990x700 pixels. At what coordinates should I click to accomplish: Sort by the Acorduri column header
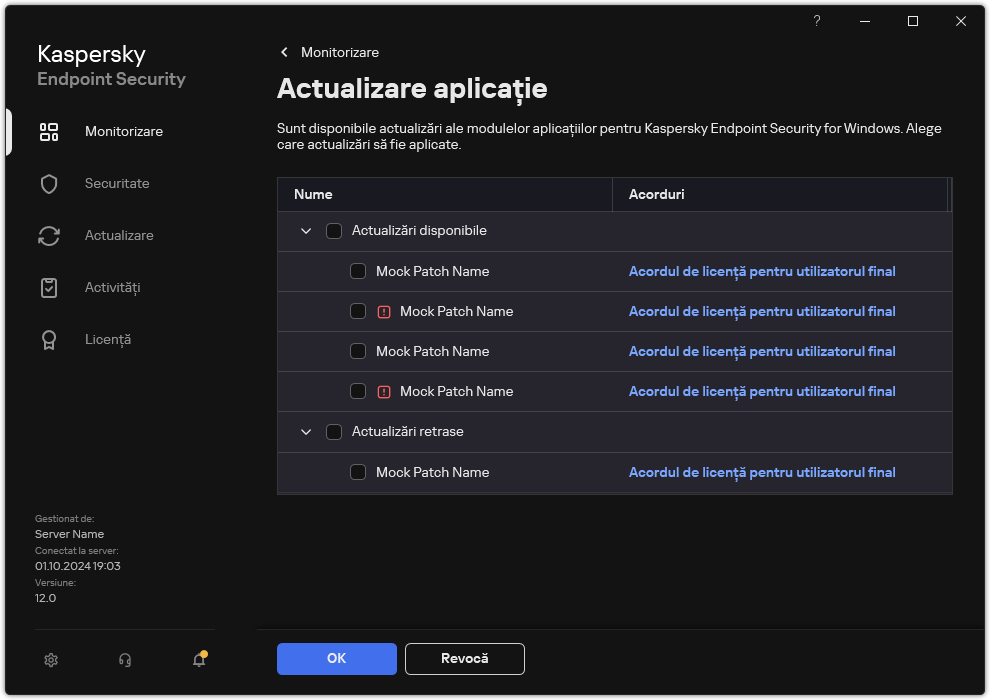click(x=657, y=194)
